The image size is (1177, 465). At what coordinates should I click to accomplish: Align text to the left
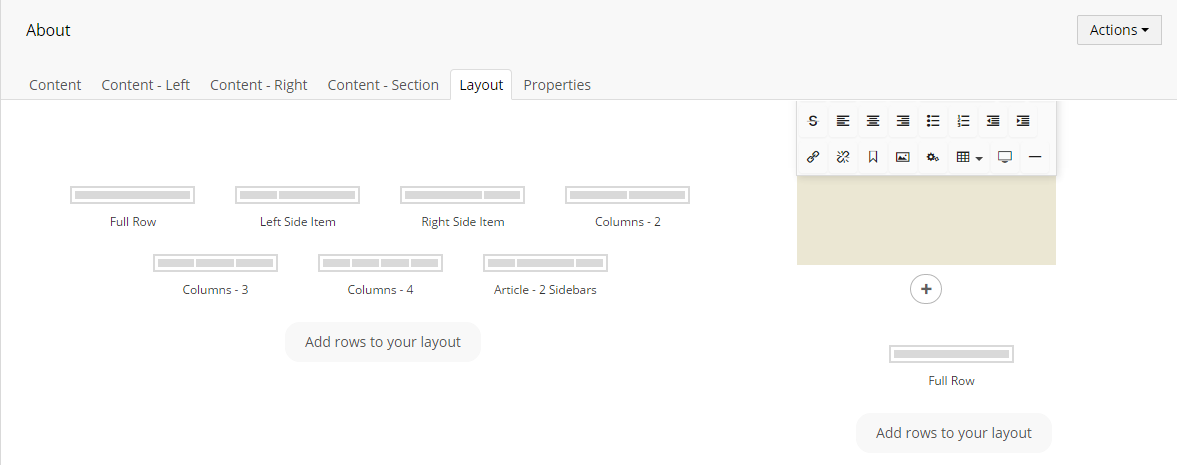843,121
